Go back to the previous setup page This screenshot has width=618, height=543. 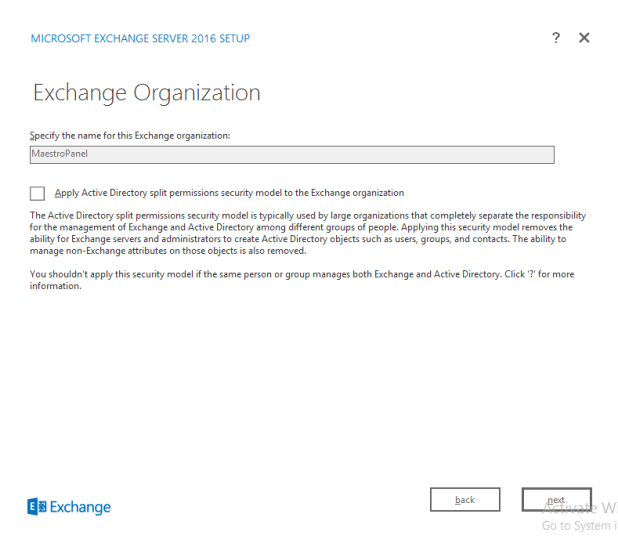[465, 500]
